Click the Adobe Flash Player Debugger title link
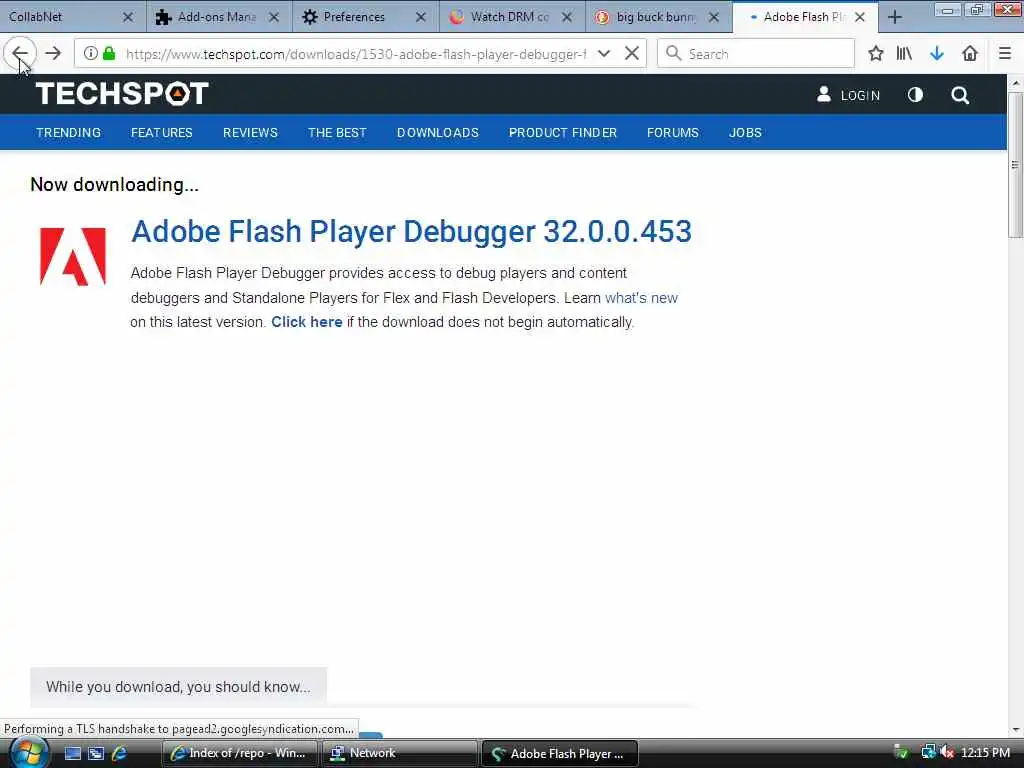This screenshot has width=1024, height=768. (411, 231)
